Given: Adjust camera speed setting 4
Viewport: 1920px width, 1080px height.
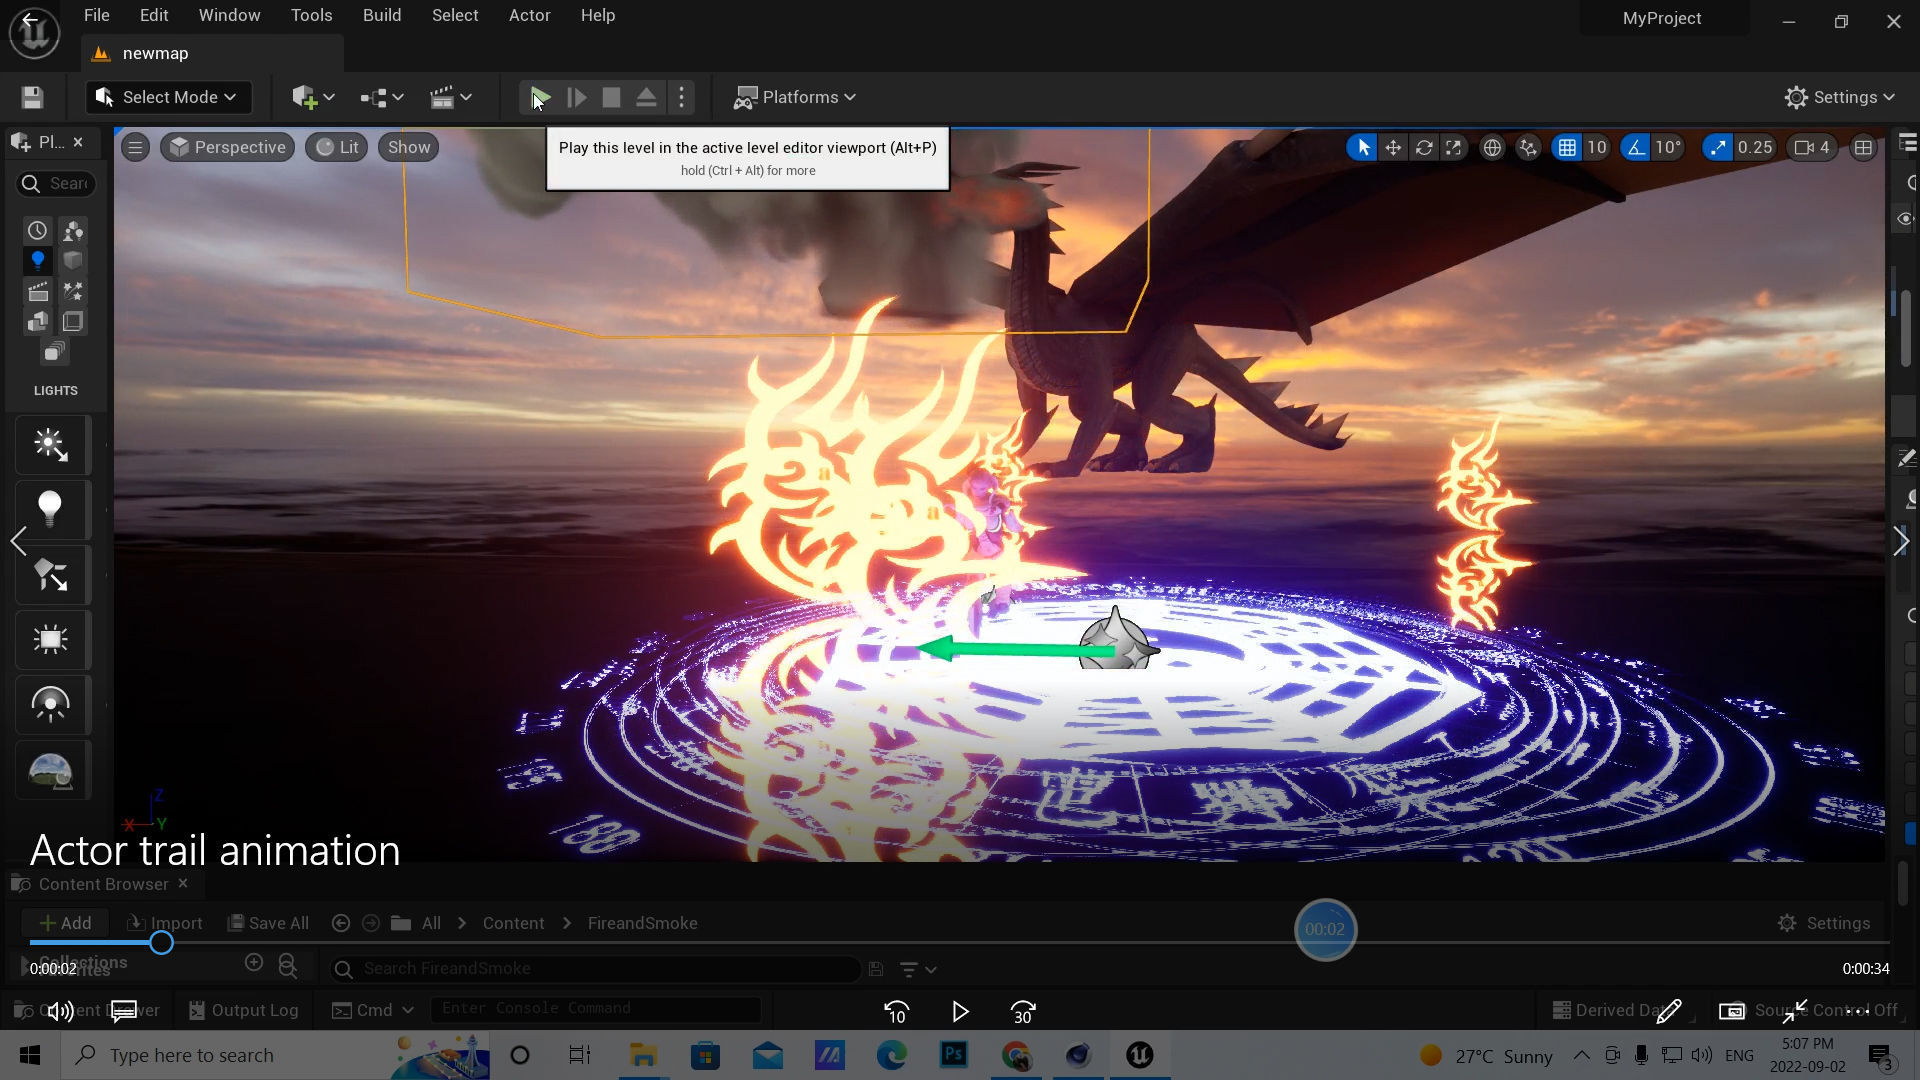Looking at the screenshot, I should coord(1812,147).
